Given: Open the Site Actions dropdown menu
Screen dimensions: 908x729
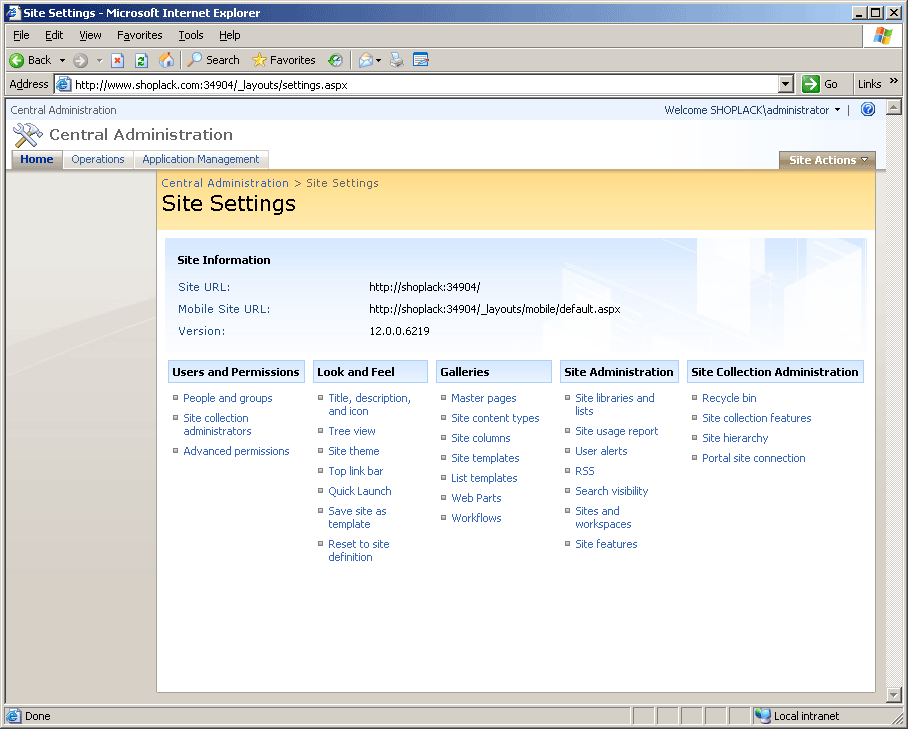Looking at the screenshot, I should pyautogui.click(x=828, y=160).
